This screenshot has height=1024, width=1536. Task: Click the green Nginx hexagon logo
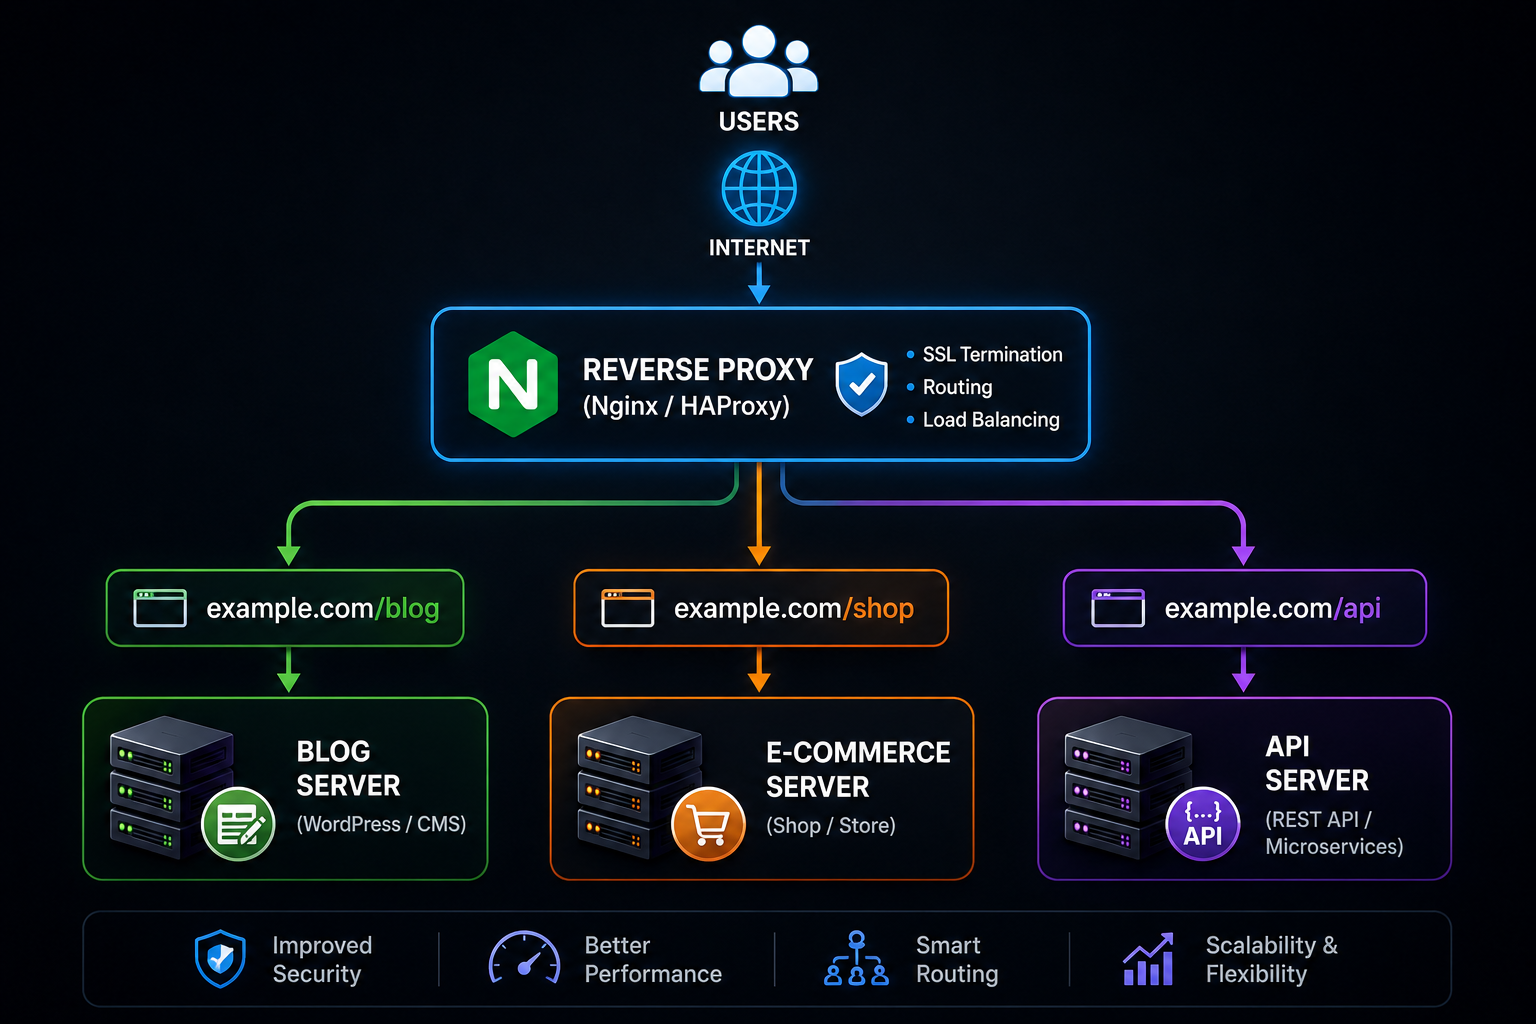pos(513,384)
